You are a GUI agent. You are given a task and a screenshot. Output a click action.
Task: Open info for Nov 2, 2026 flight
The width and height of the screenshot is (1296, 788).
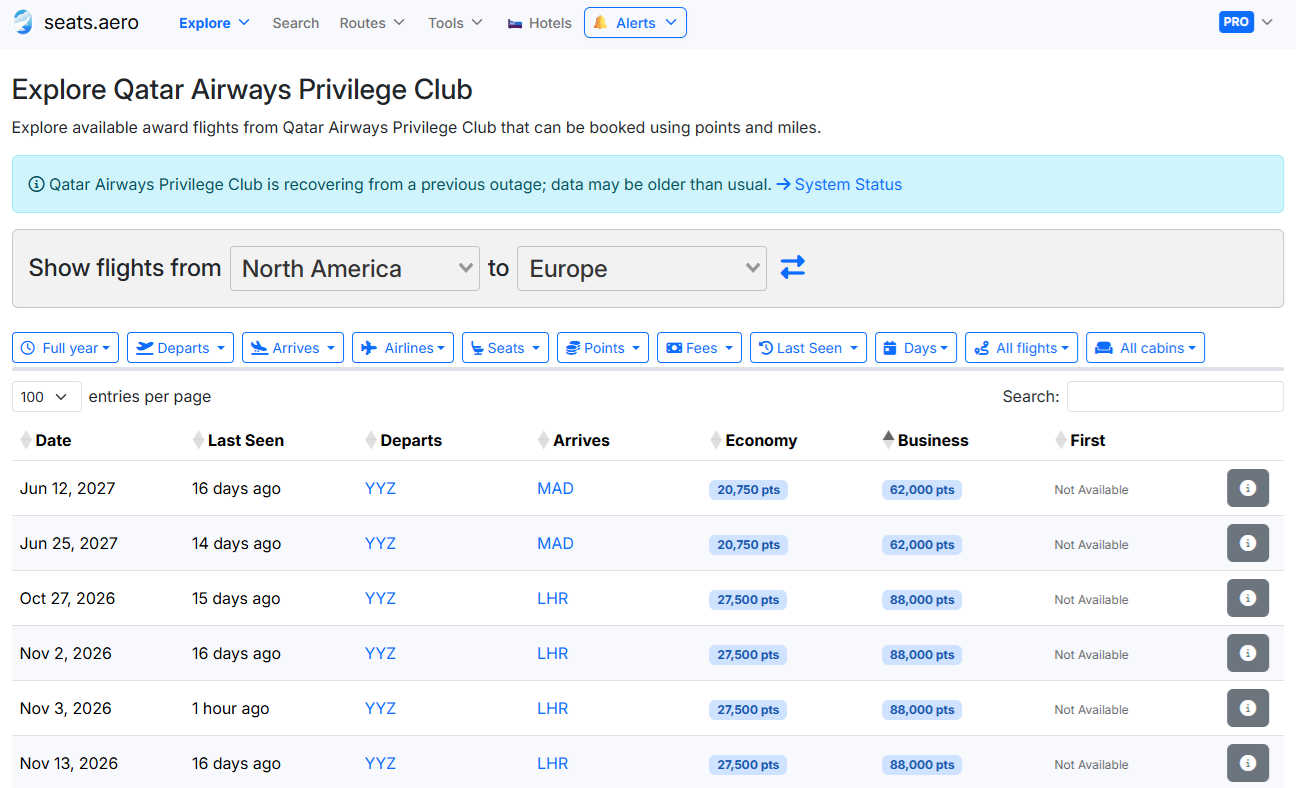[x=1248, y=653]
